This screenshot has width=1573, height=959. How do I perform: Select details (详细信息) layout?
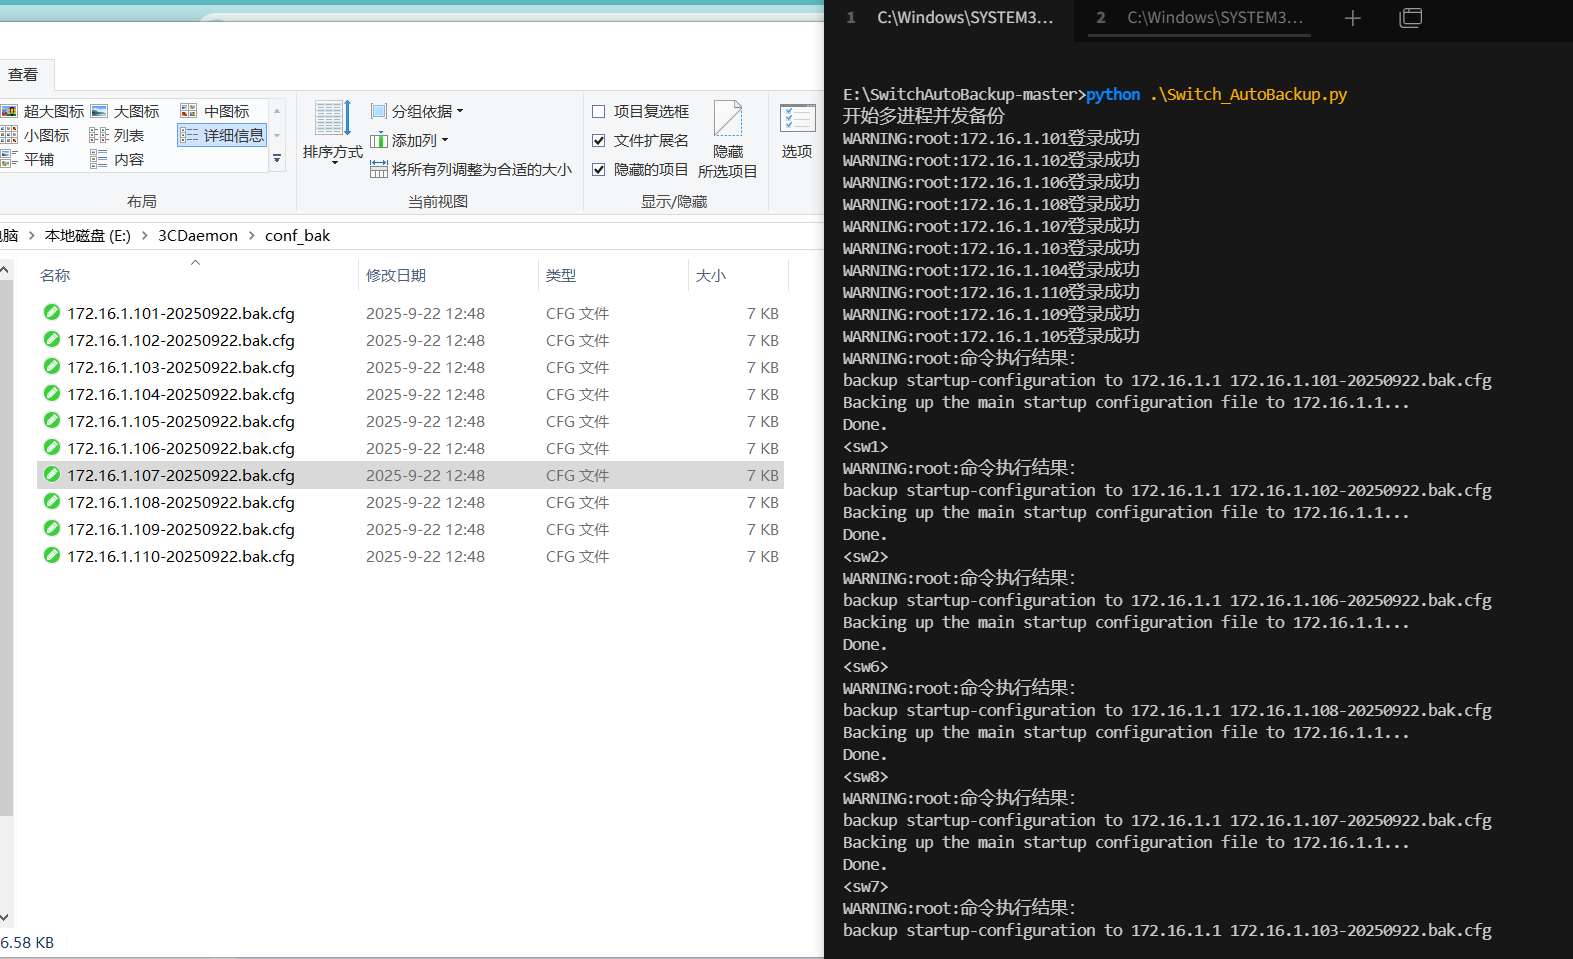point(222,135)
